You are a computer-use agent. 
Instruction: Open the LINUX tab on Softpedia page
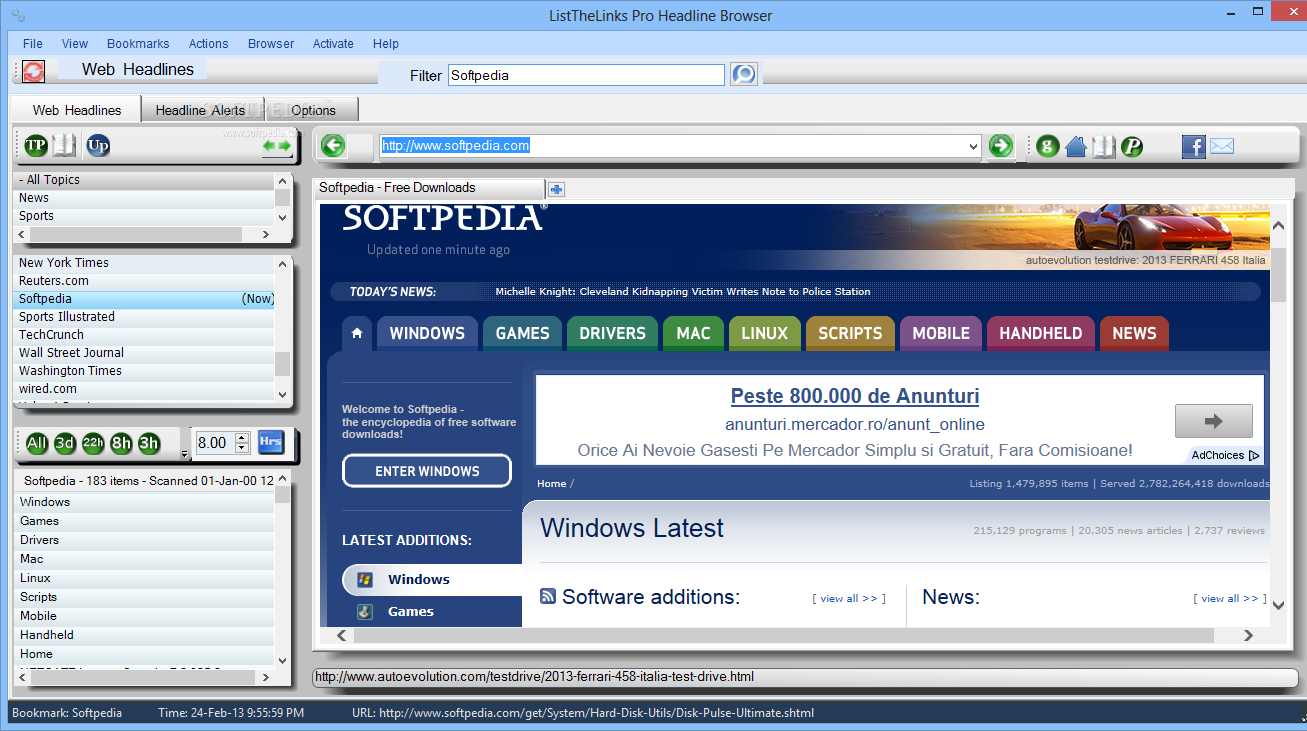click(x=764, y=333)
